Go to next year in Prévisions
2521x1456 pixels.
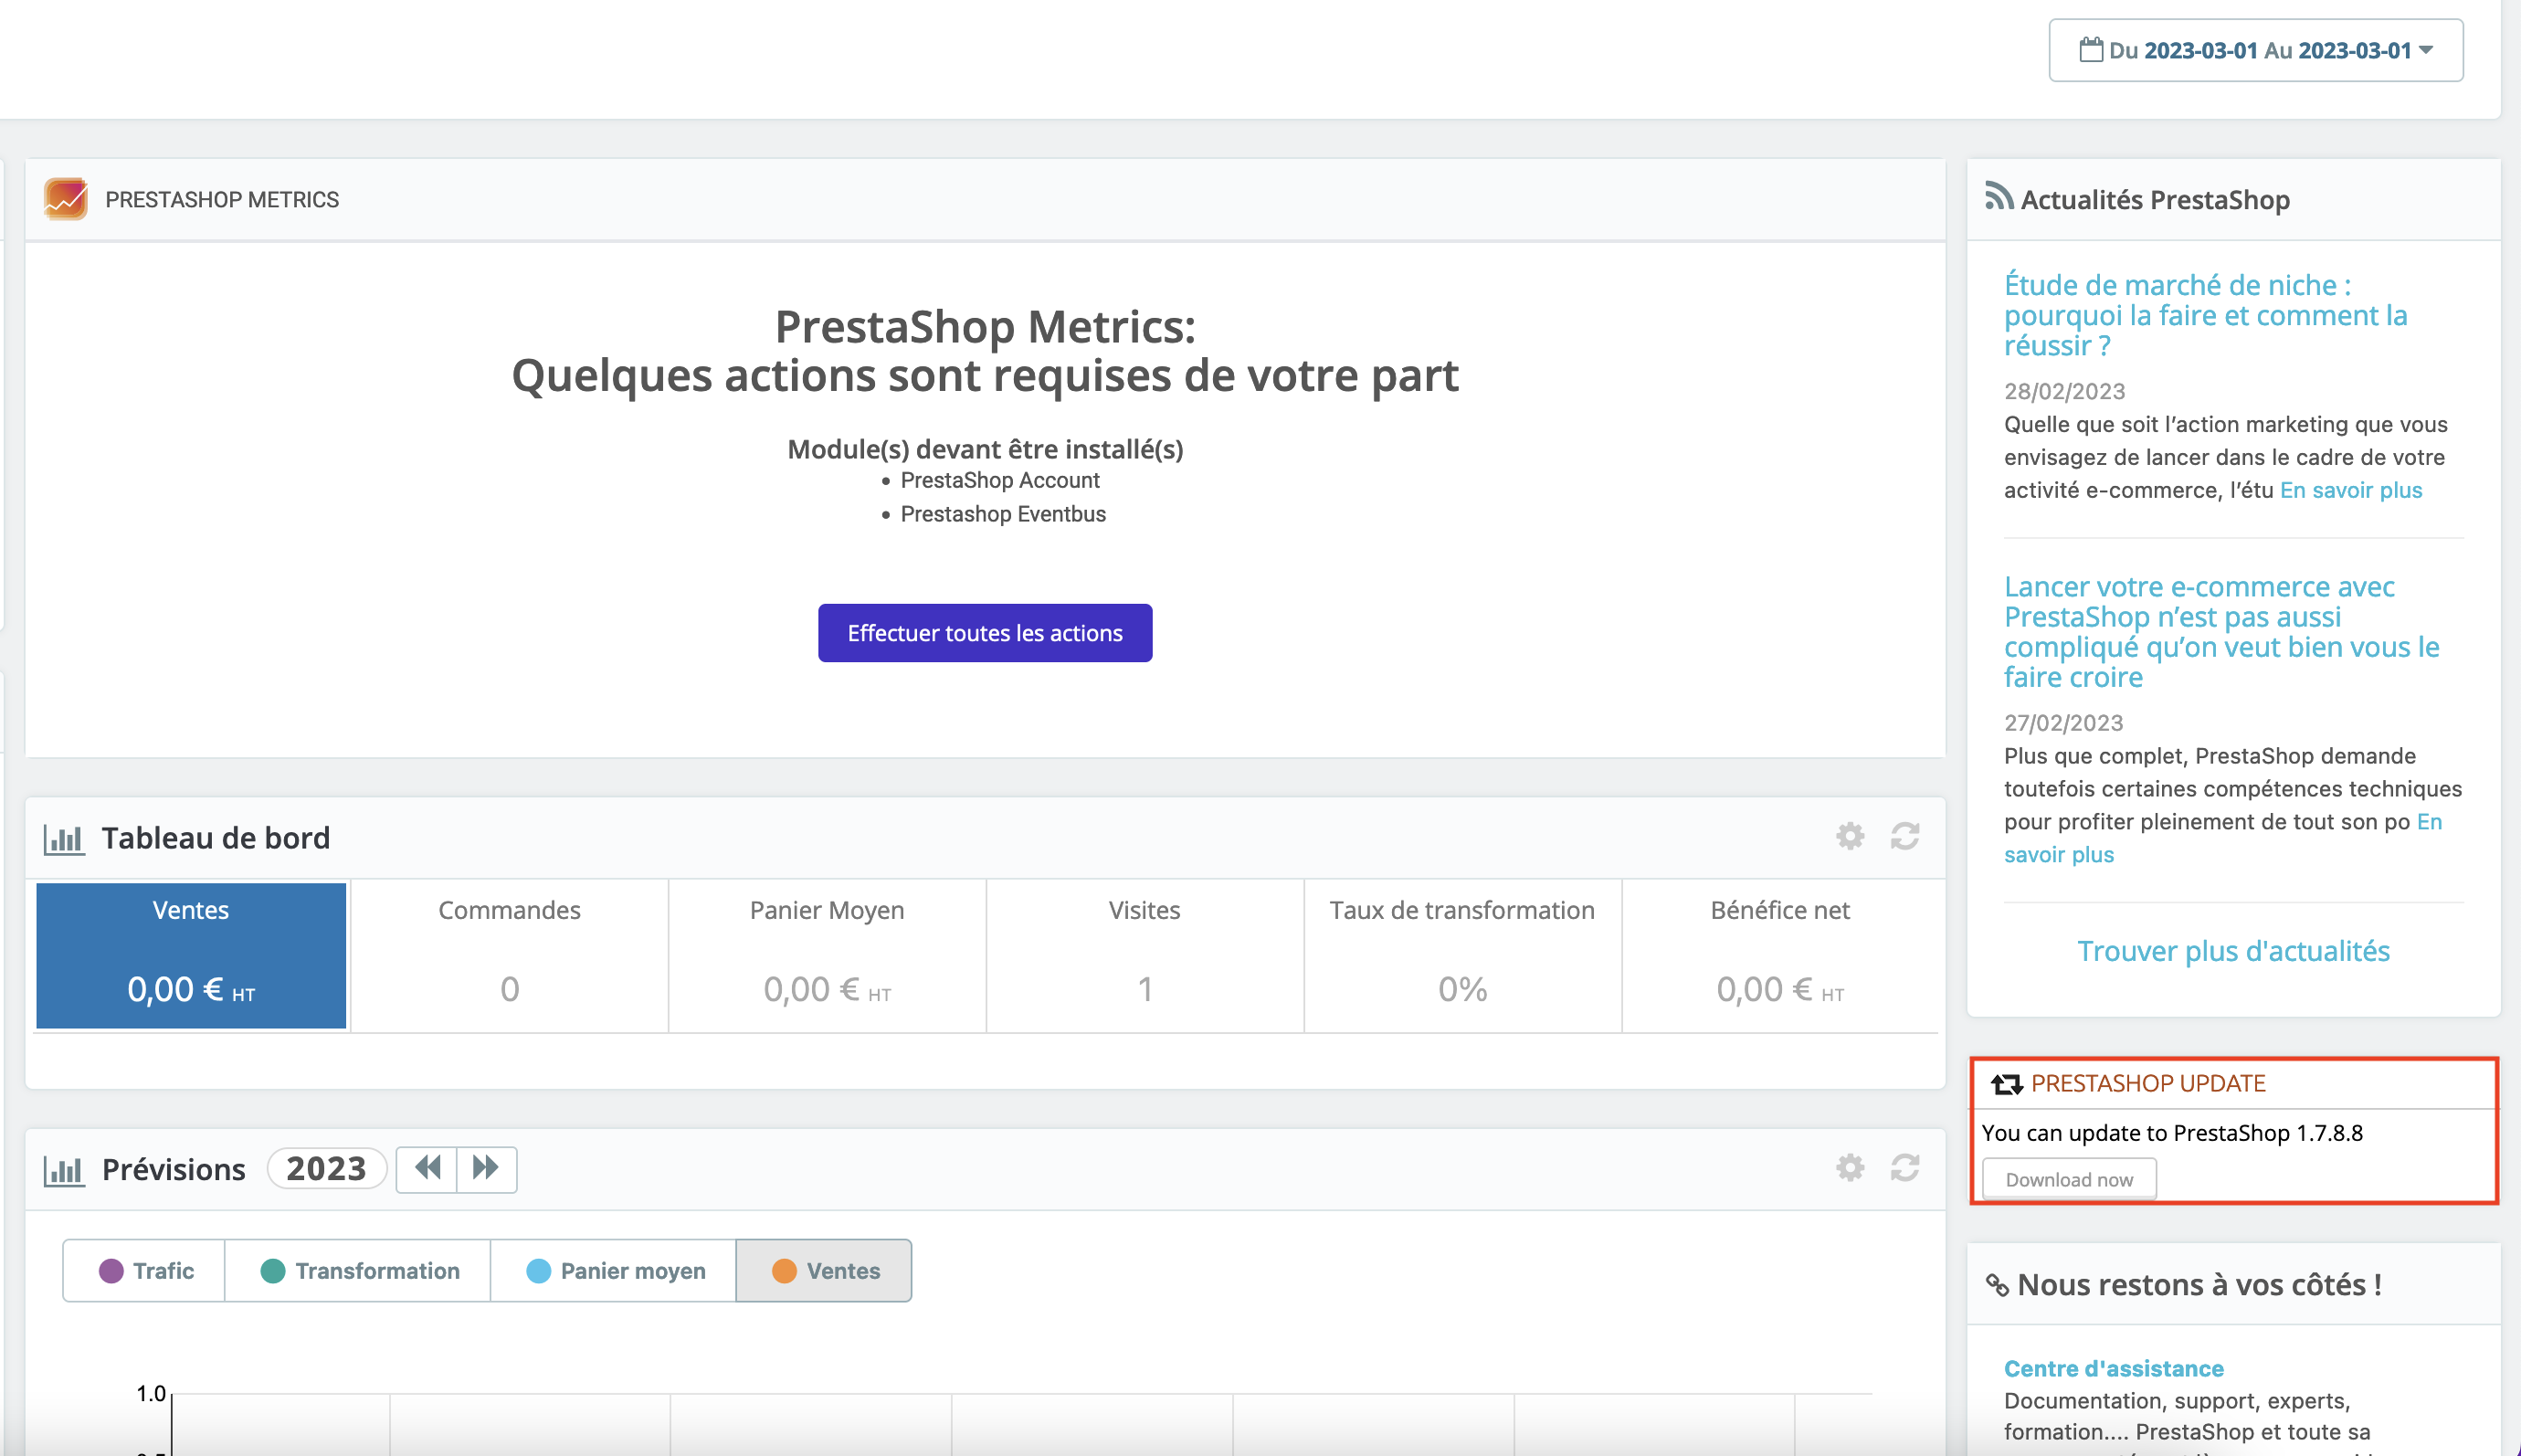(x=487, y=1169)
